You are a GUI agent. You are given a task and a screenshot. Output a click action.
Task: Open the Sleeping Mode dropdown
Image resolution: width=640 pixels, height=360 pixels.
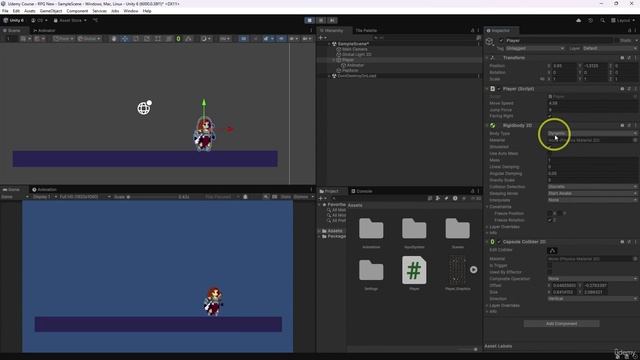592,193
